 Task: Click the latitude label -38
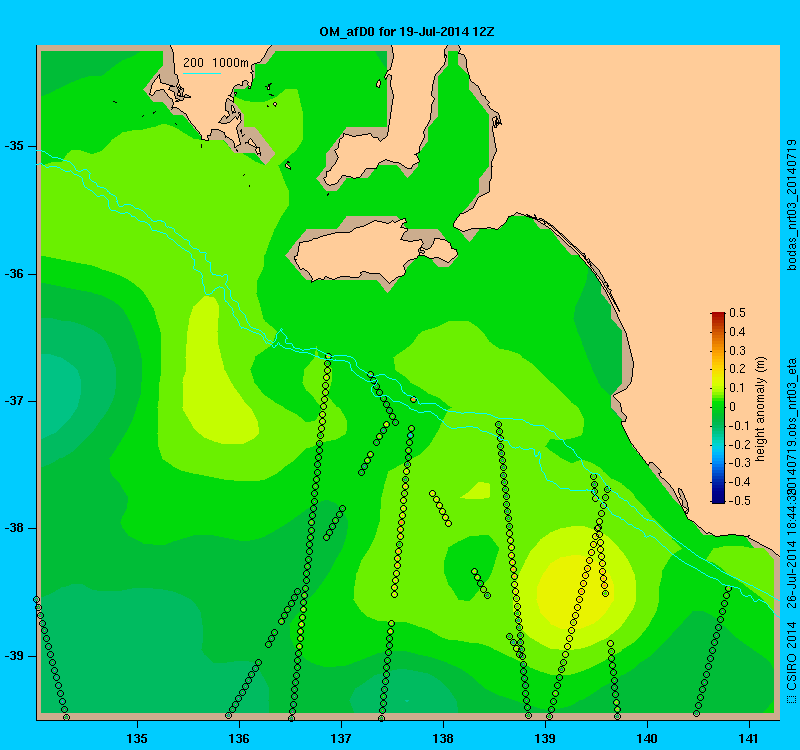tap(14, 528)
